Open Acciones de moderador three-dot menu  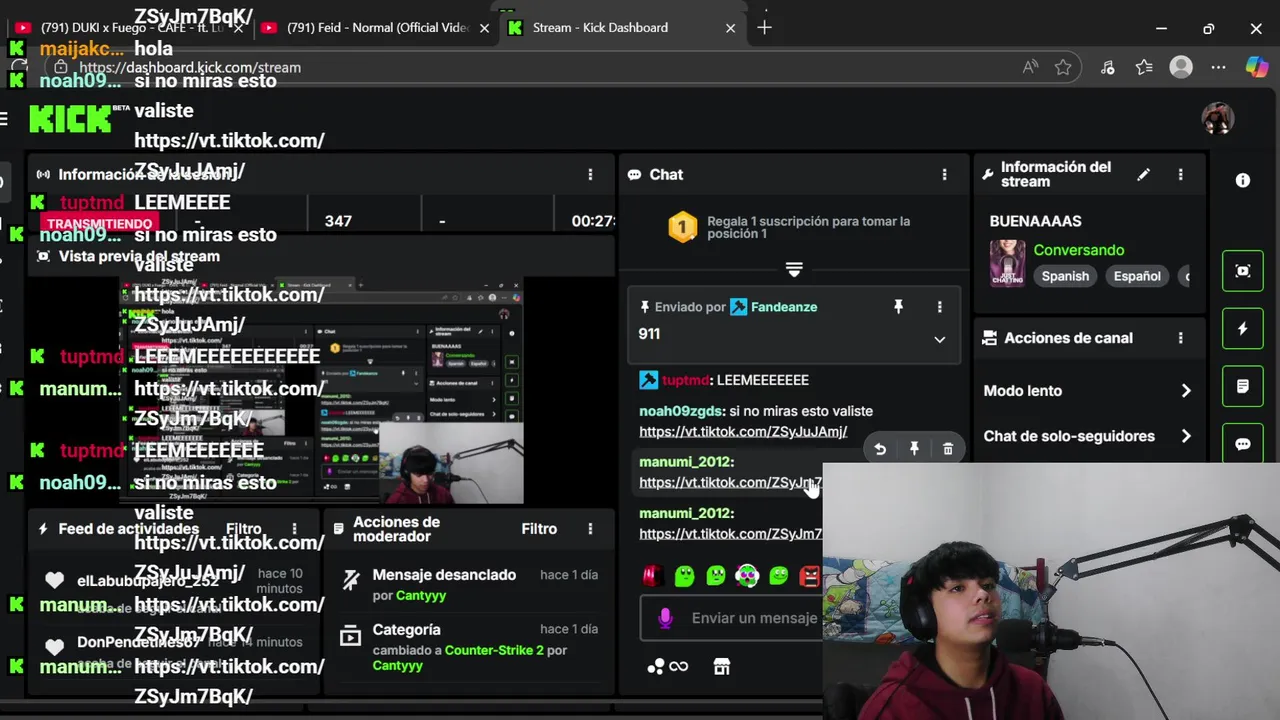point(590,529)
